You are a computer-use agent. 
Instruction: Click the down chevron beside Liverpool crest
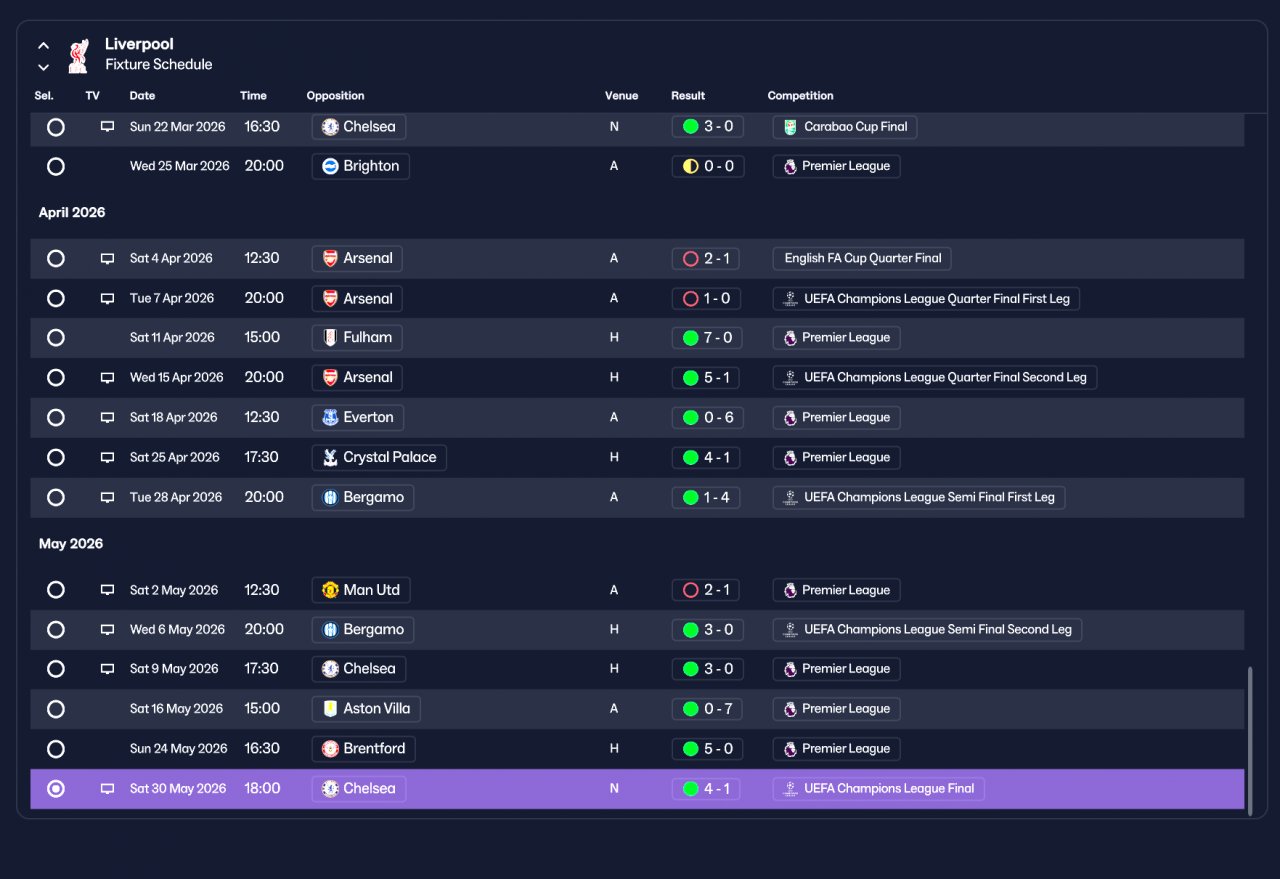pyautogui.click(x=43, y=67)
